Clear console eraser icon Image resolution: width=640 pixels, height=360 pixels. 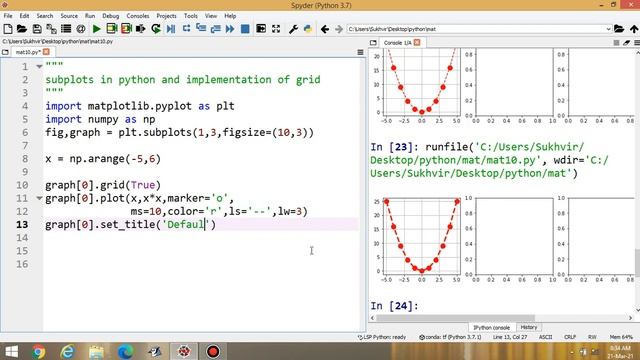(627, 42)
